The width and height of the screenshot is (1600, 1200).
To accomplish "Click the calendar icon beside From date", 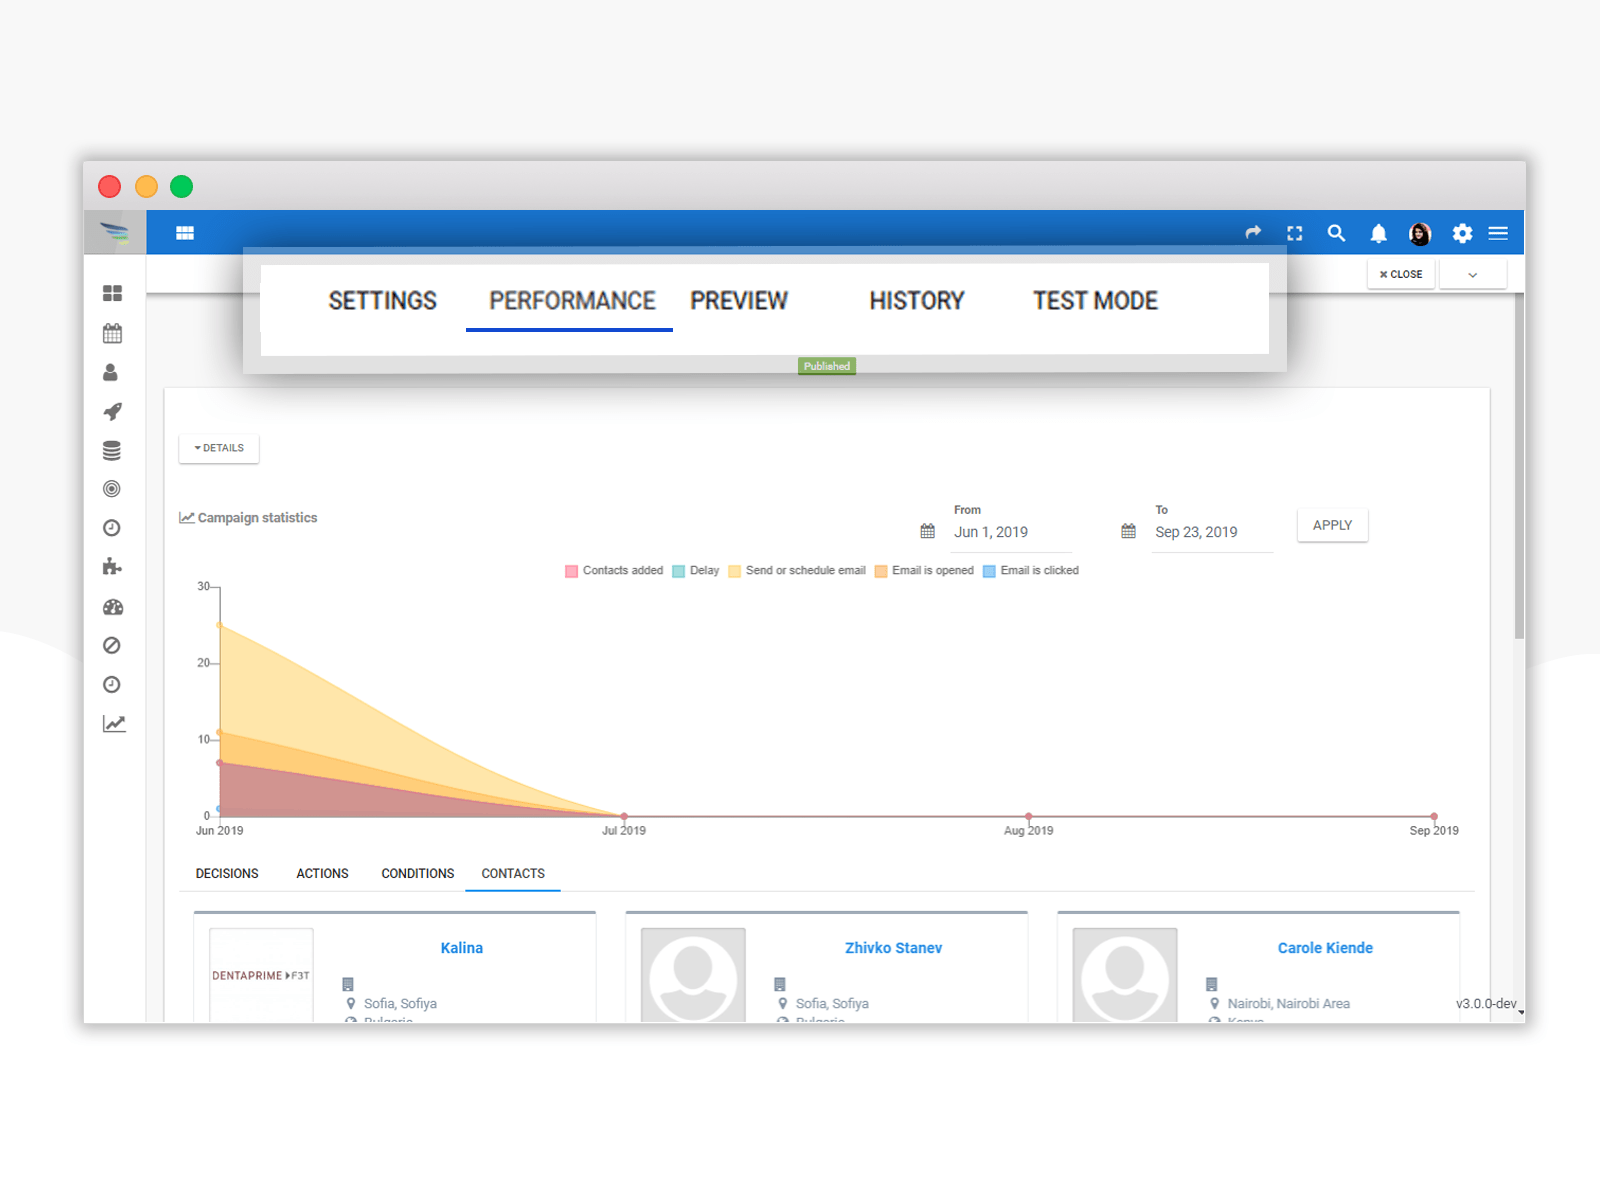I will (x=928, y=531).
